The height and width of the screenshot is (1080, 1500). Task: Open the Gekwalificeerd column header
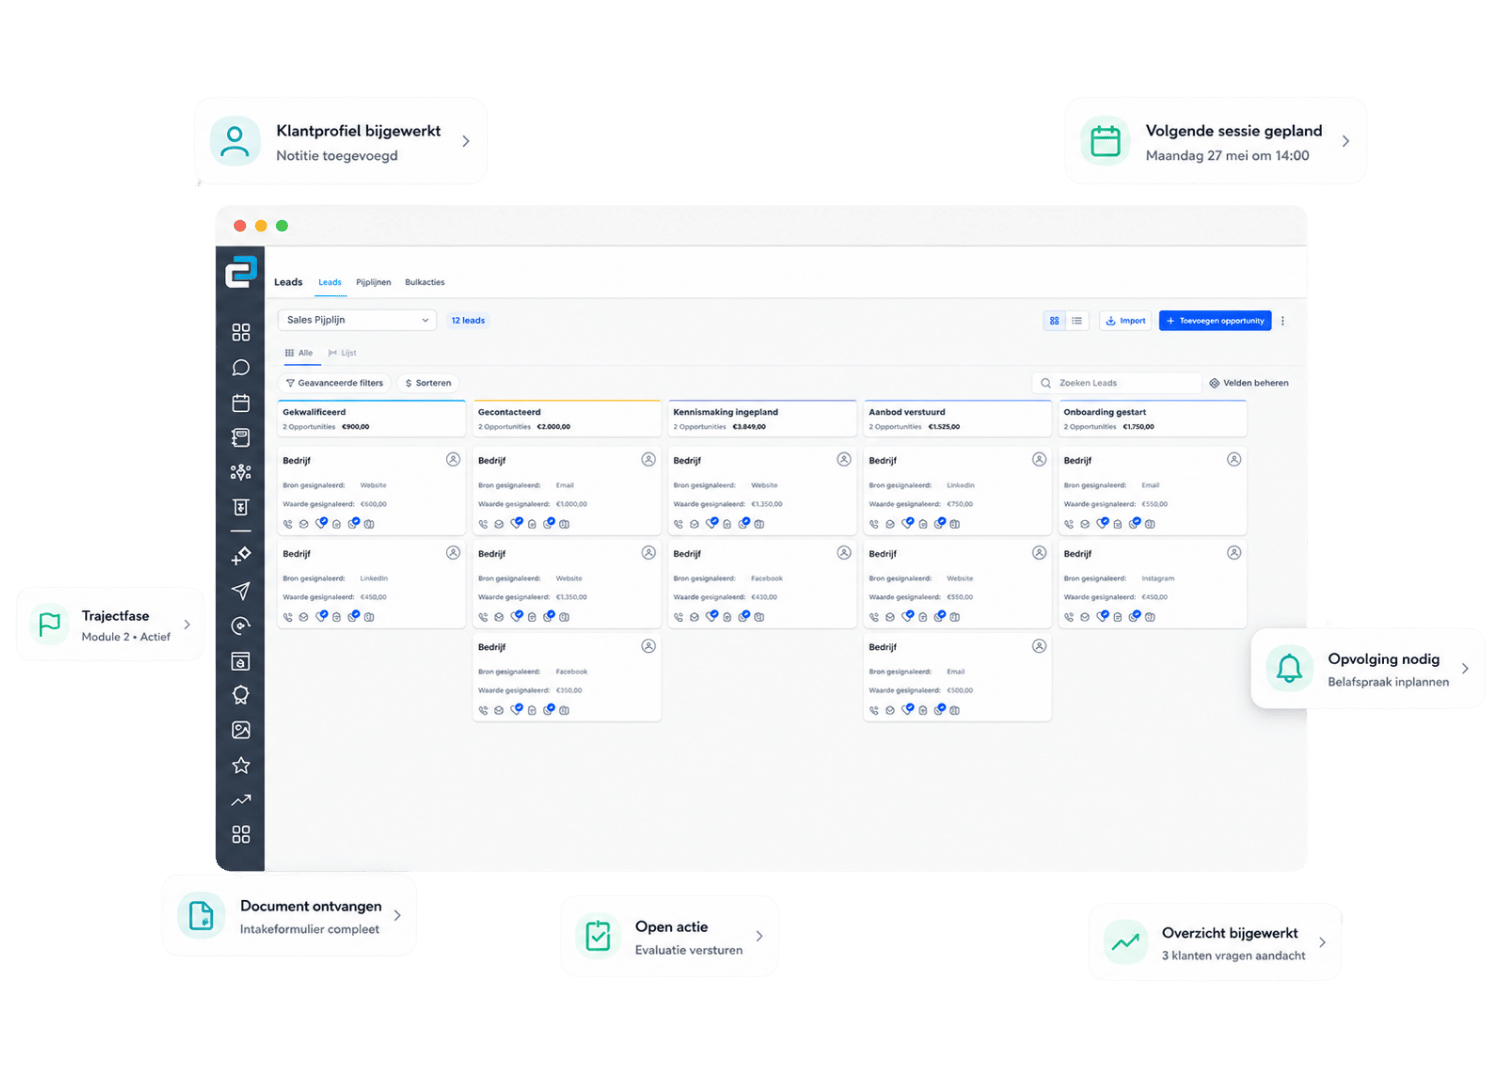click(371, 419)
